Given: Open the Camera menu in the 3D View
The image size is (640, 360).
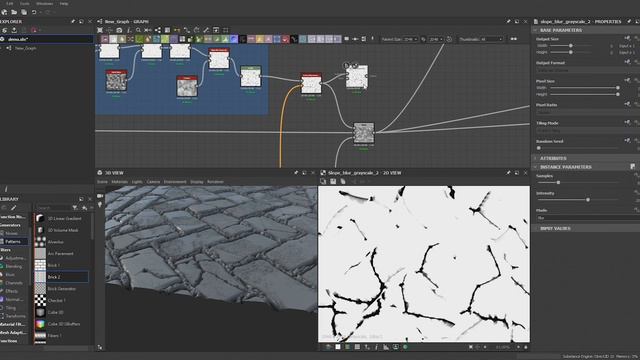Looking at the screenshot, I should point(153,182).
